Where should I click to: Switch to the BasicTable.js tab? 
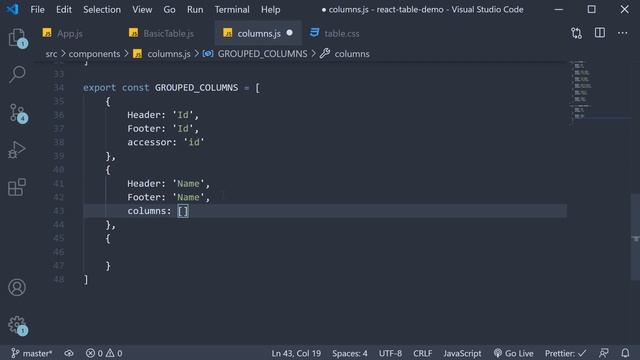pyautogui.click(x=162, y=33)
